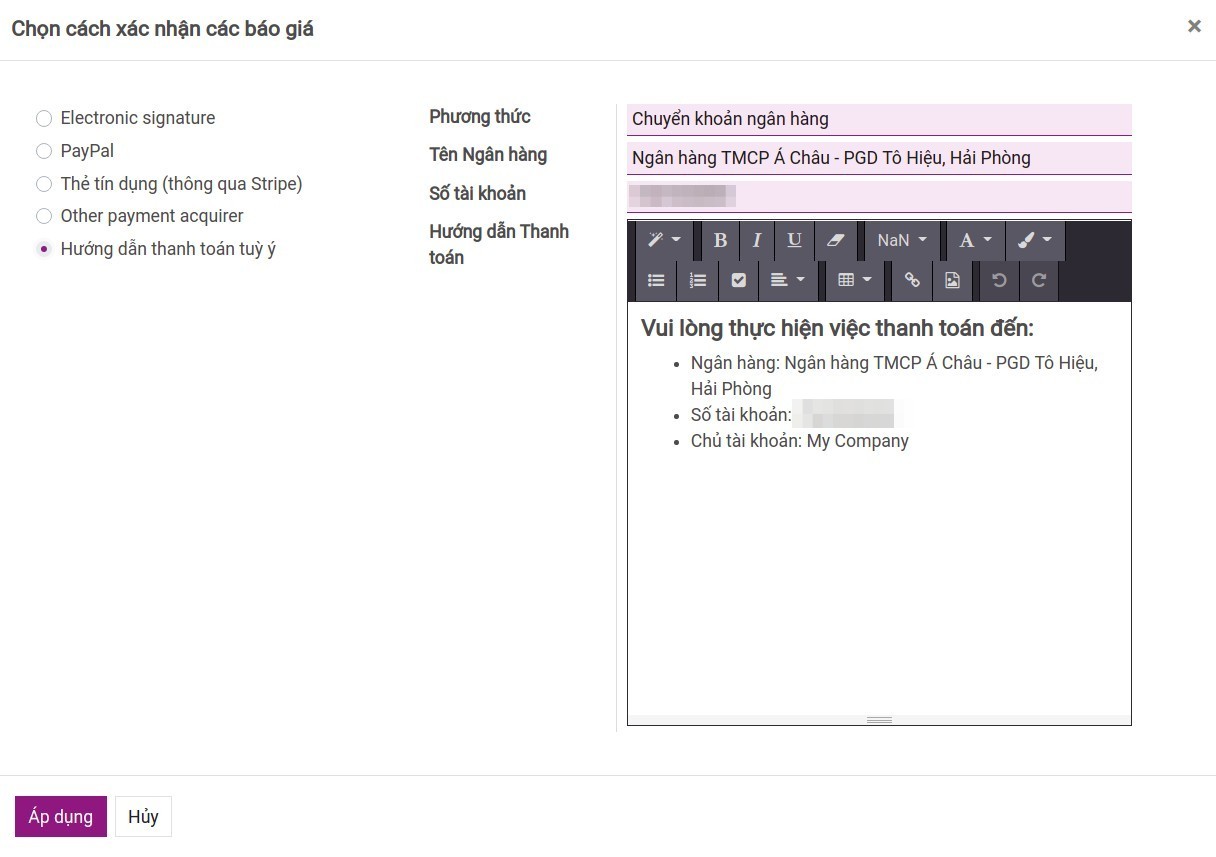This screenshot has height=857, width=1216.
Task: Click the 'Tên Ngân hàng' field label
Action: coord(488,155)
